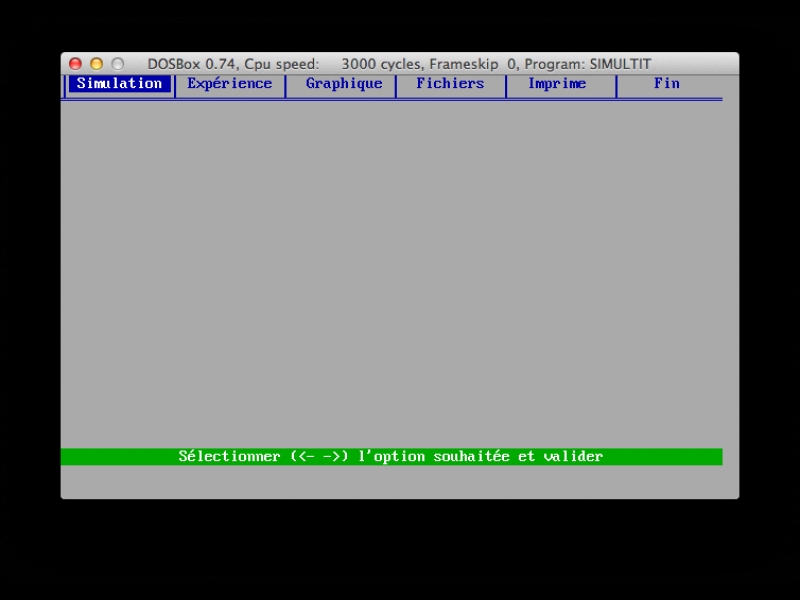Click the word Sélectionner in status bar
Screen dimensions: 800x600
(x=229, y=457)
